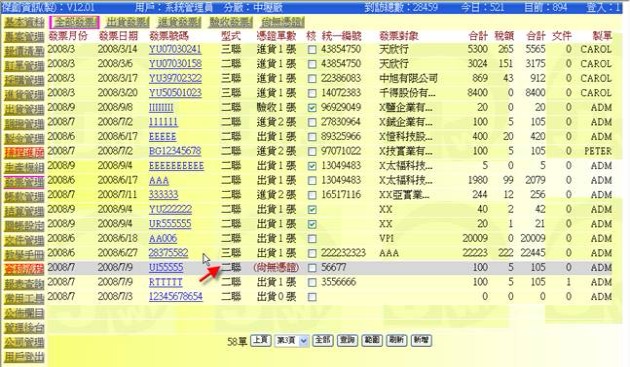Viewport: 630px width, 367px height.
Task: Click 用戶登出 to log out
Action: point(24,357)
